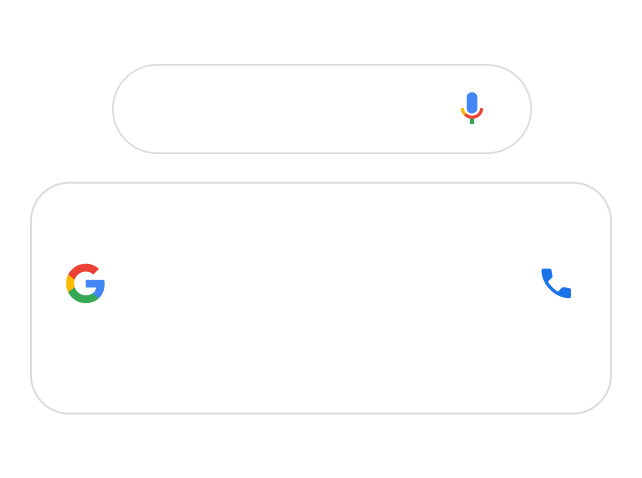The width and height of the screenshot is (642, 478).
Task: Choose the Google logo beside the phone card
Action: coord(86,283)
